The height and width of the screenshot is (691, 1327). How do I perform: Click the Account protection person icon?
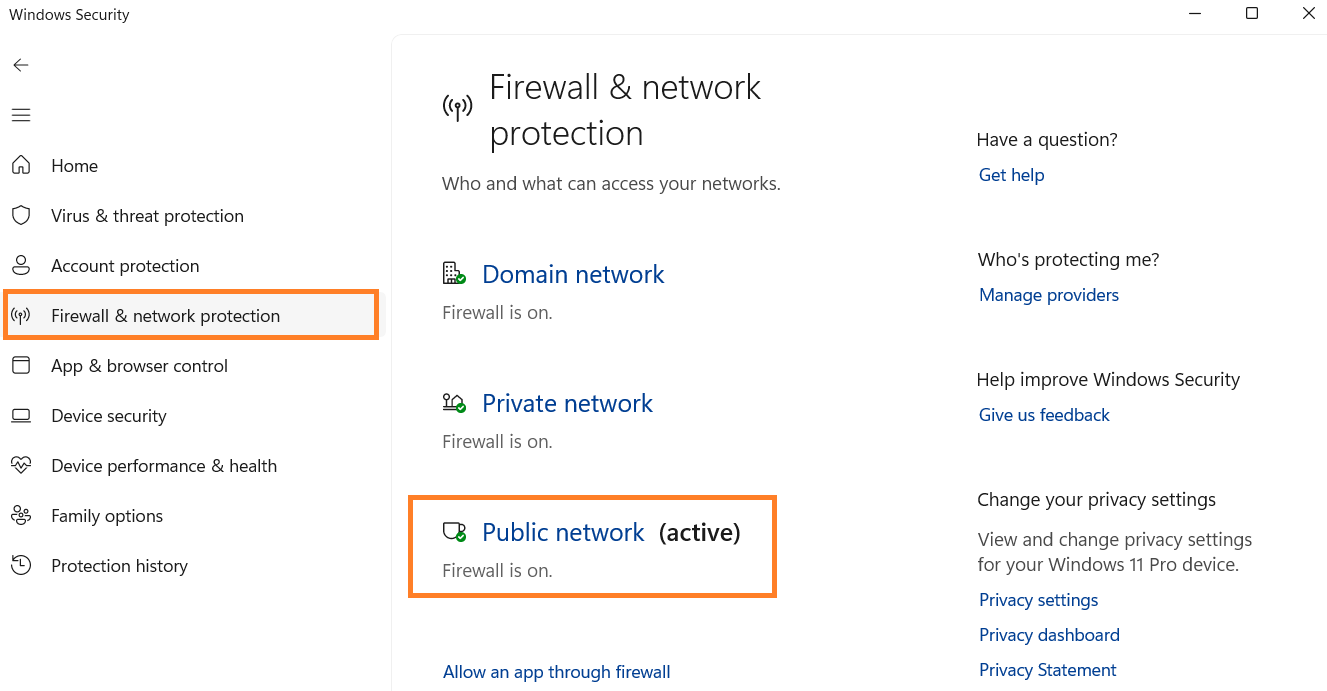point(21,266)
